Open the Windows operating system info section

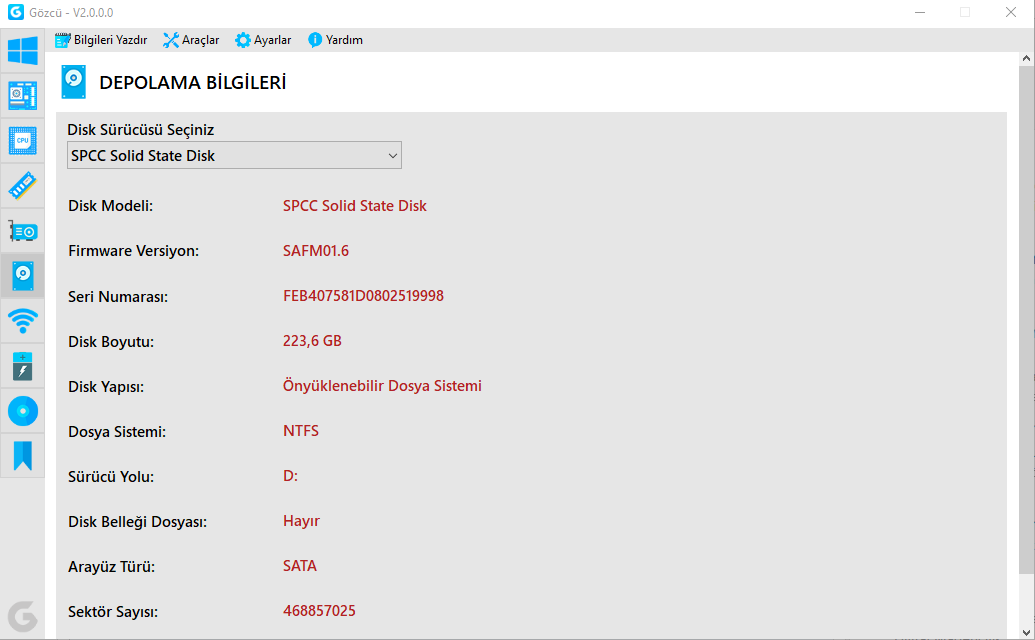(22, 51)
